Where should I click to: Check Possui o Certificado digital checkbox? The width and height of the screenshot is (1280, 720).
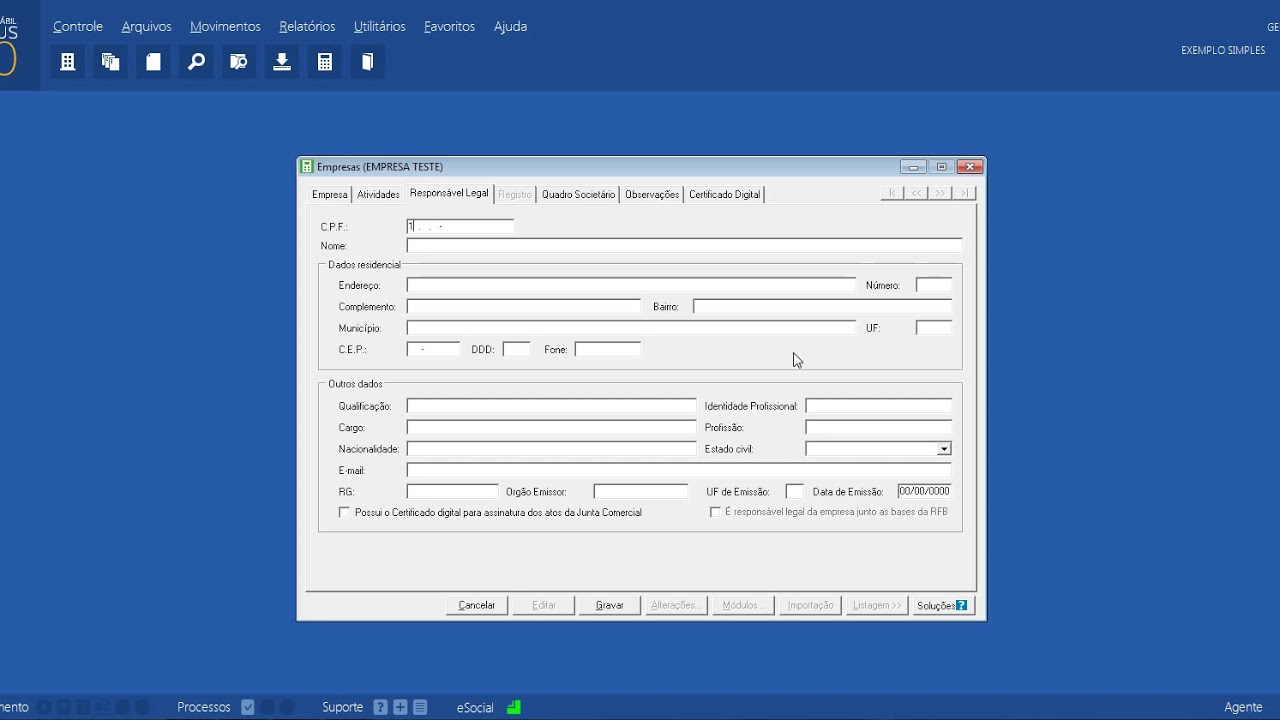[345, 512]
